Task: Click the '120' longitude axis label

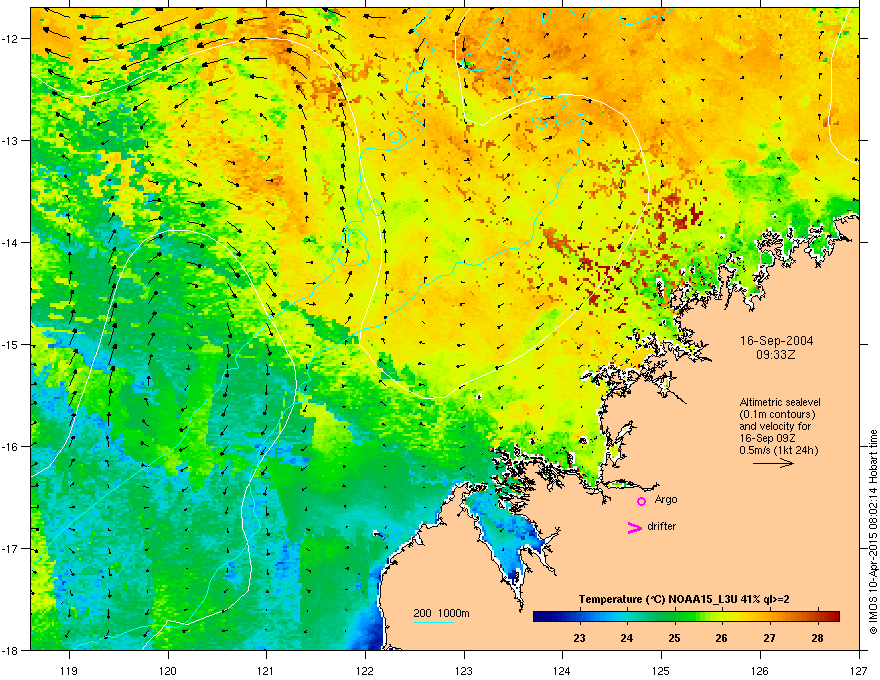Action: tap(168, 671)
